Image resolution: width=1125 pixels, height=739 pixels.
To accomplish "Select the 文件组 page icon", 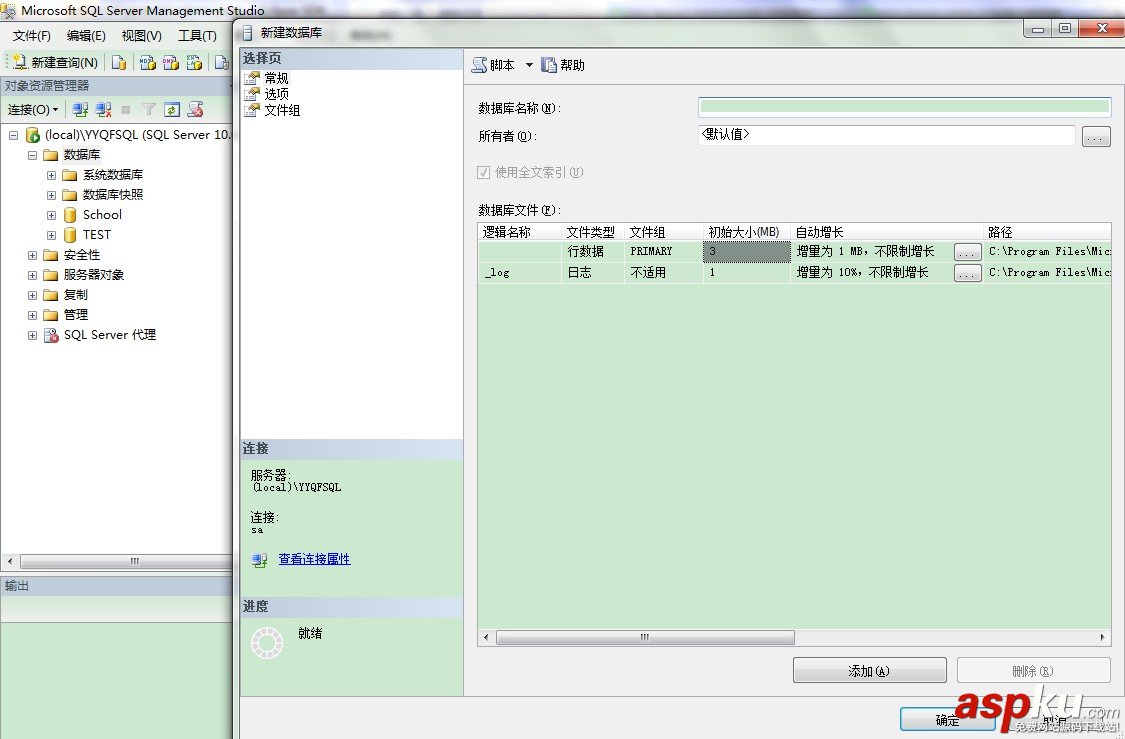I will tap(252, 110).
